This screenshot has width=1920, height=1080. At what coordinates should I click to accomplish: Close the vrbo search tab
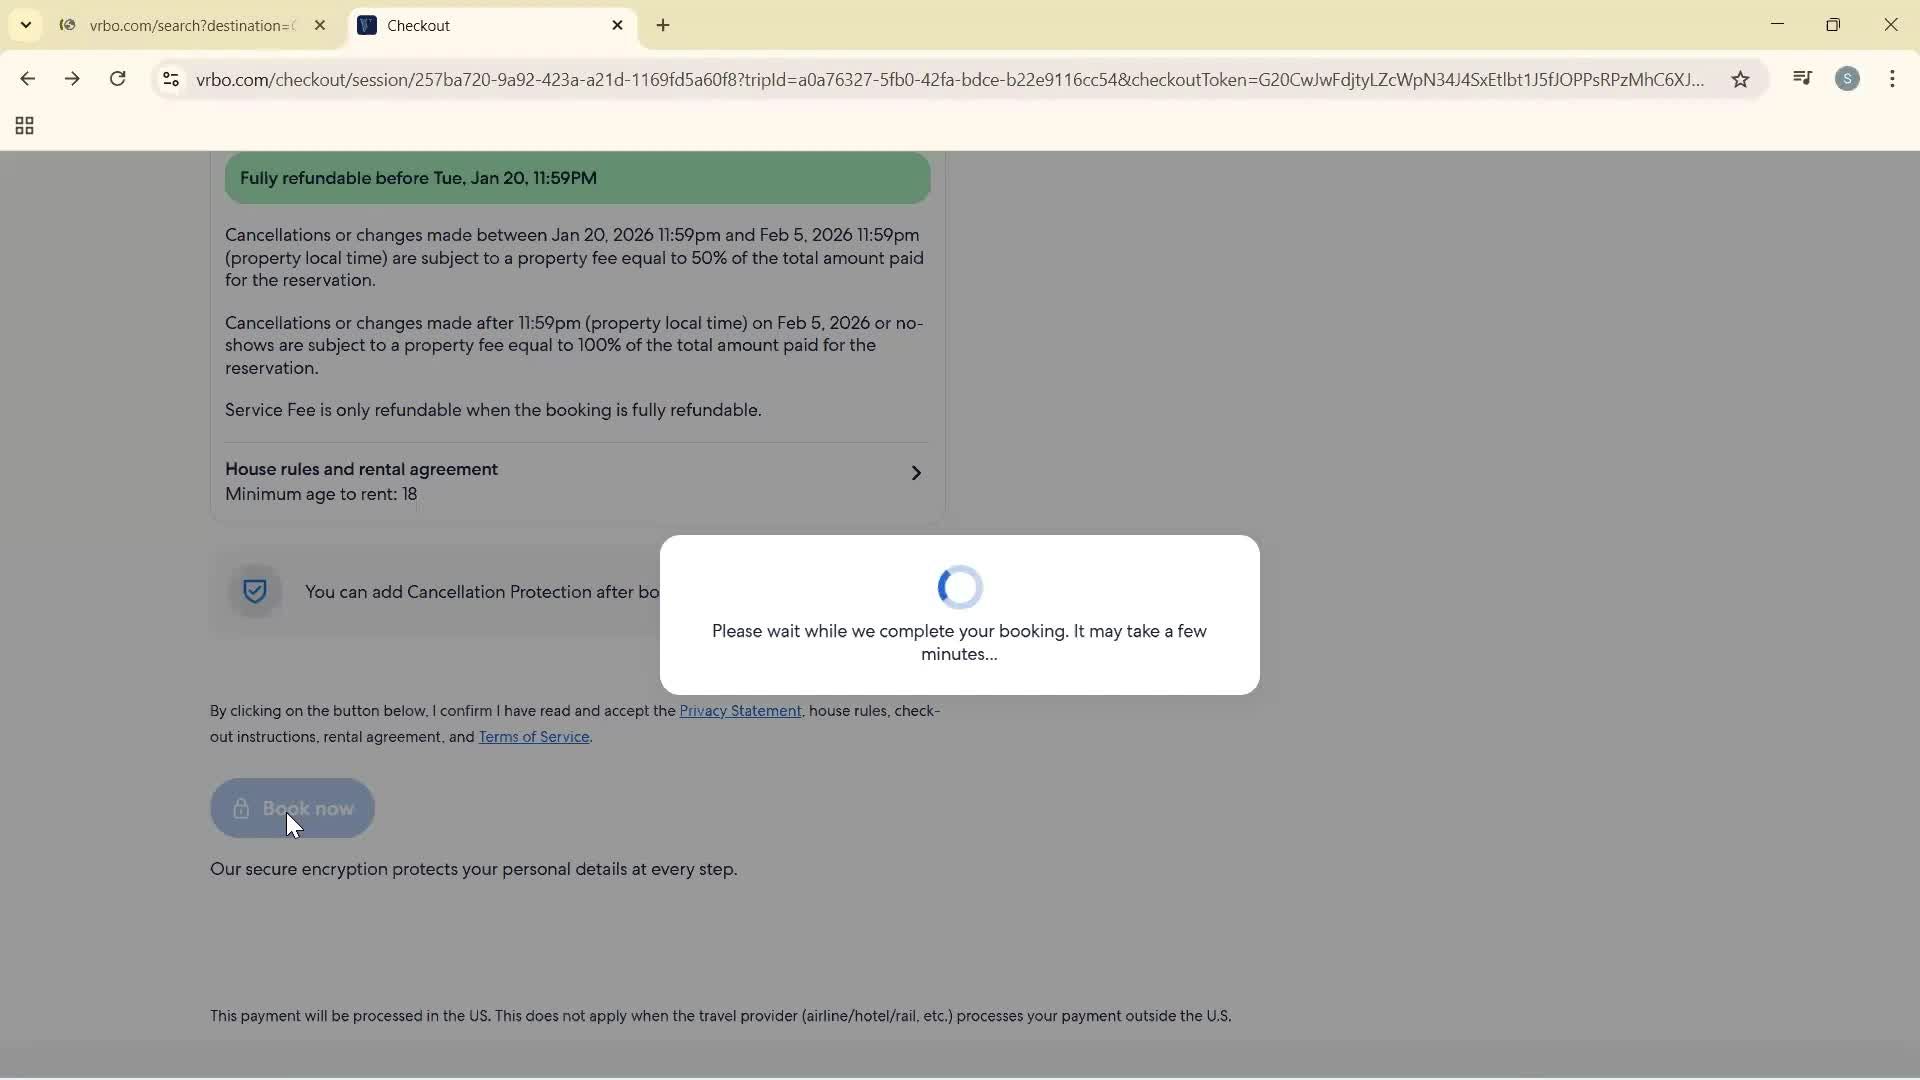click(x=321, y=25)
